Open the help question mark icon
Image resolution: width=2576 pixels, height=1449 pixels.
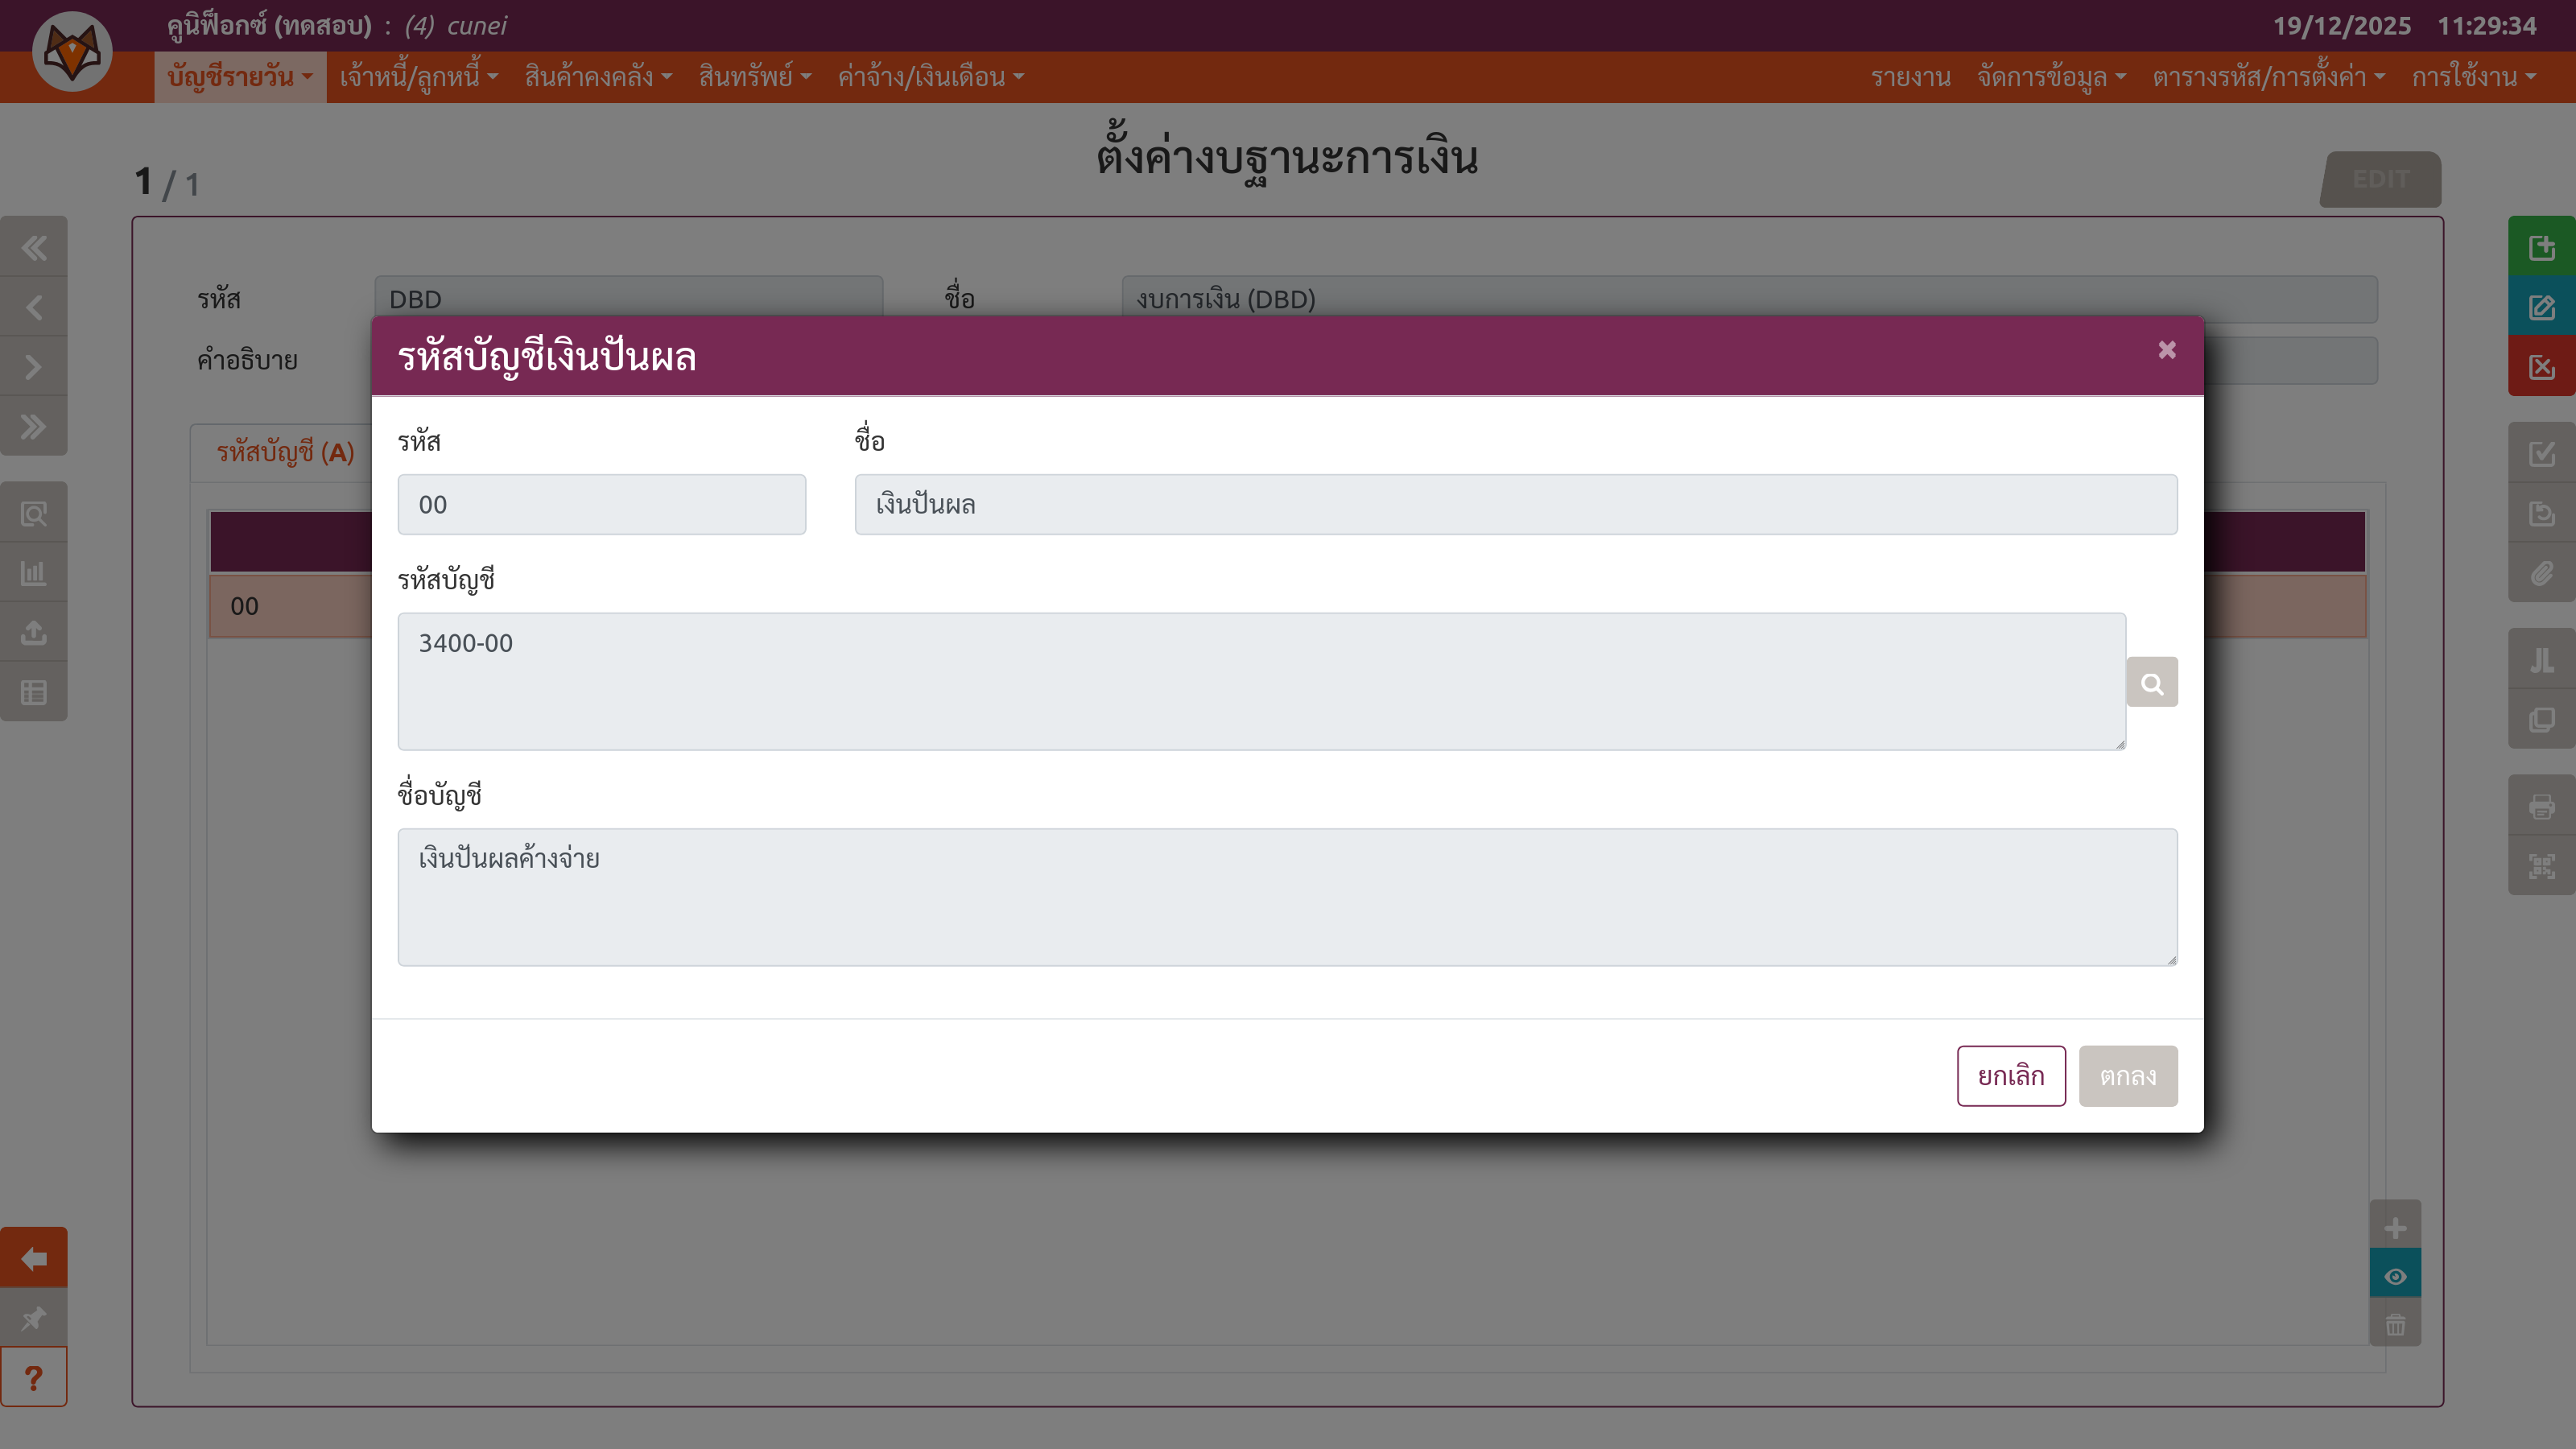coord(34,1378)
